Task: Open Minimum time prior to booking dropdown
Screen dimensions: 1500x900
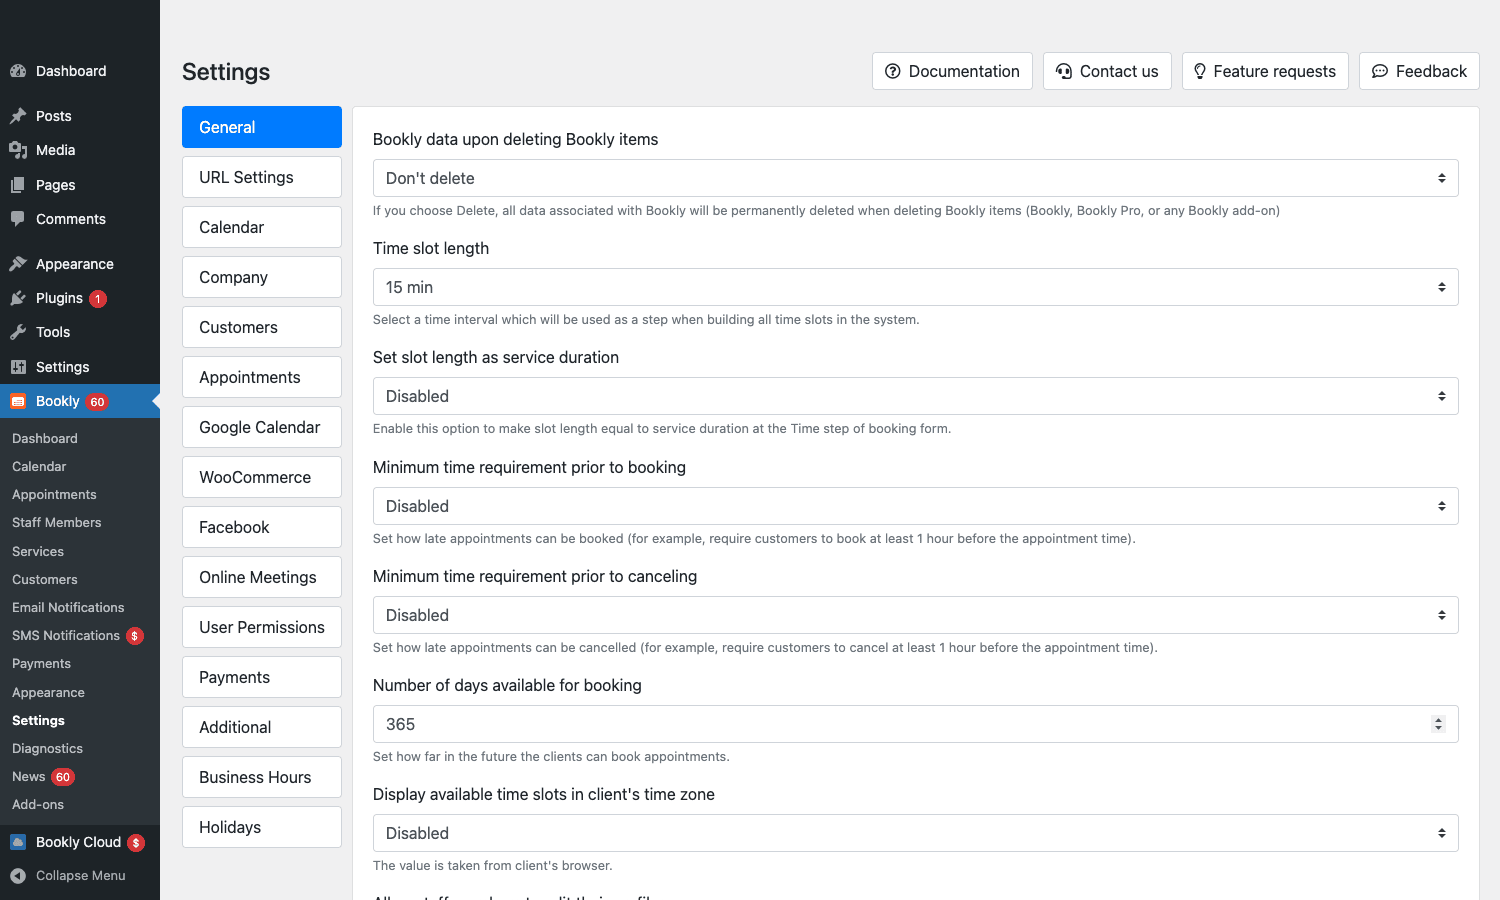Action: pos(915,506)
